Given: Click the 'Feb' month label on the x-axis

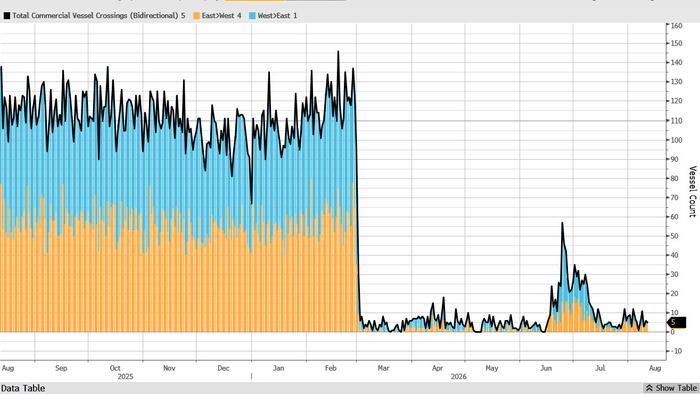Looking at the screenshot, I should coord(330,368).
